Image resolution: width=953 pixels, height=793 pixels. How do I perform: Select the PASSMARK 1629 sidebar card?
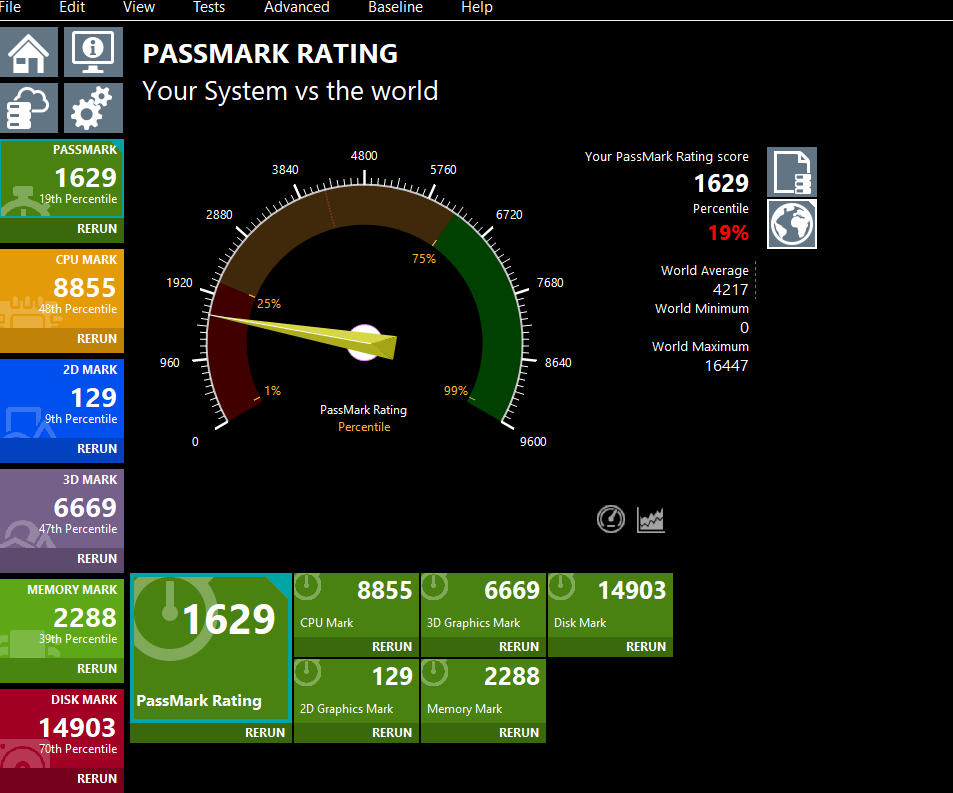tap(62, 178)
